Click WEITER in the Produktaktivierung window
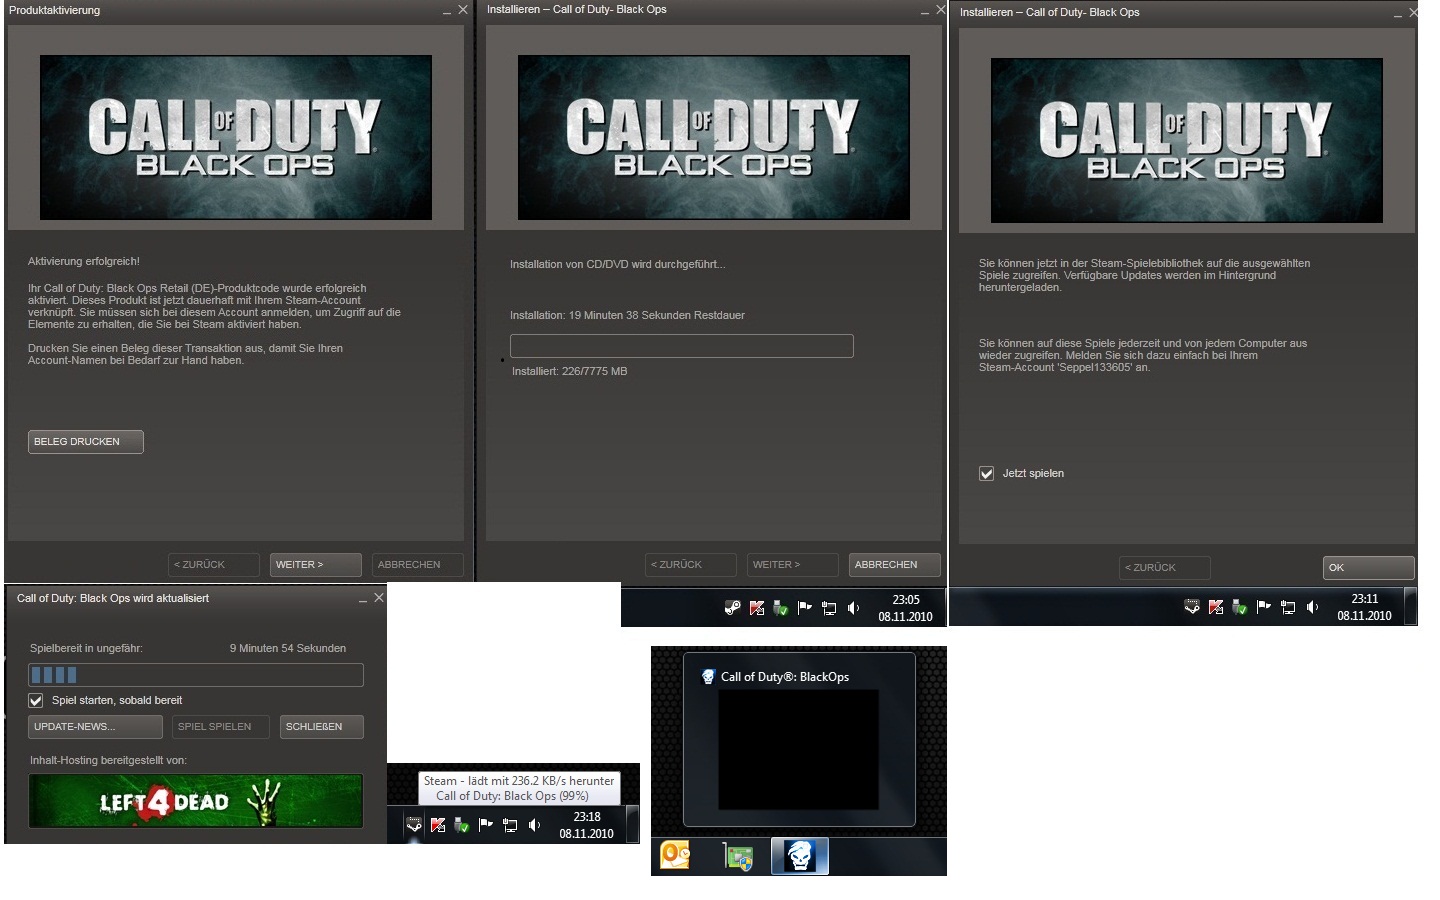The height and width of the screenshot is (900, 1440). pos(316,565)
